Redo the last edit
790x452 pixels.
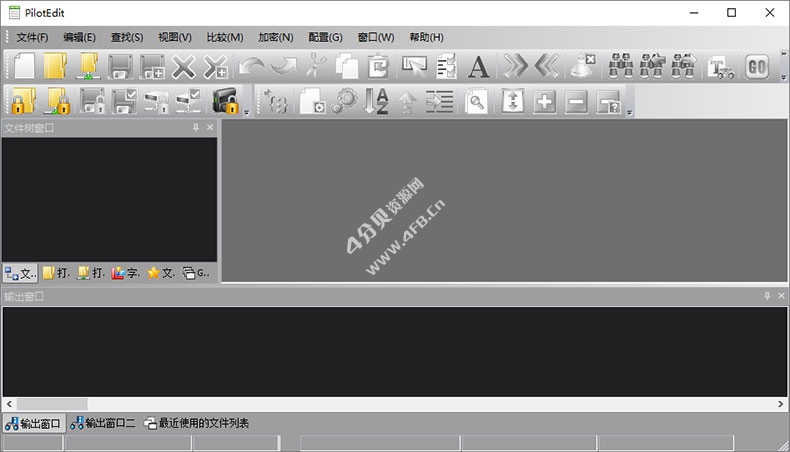(284, 67)
